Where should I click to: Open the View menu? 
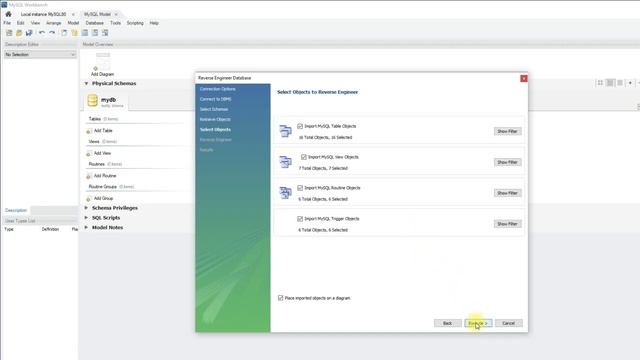pos(36,23)
